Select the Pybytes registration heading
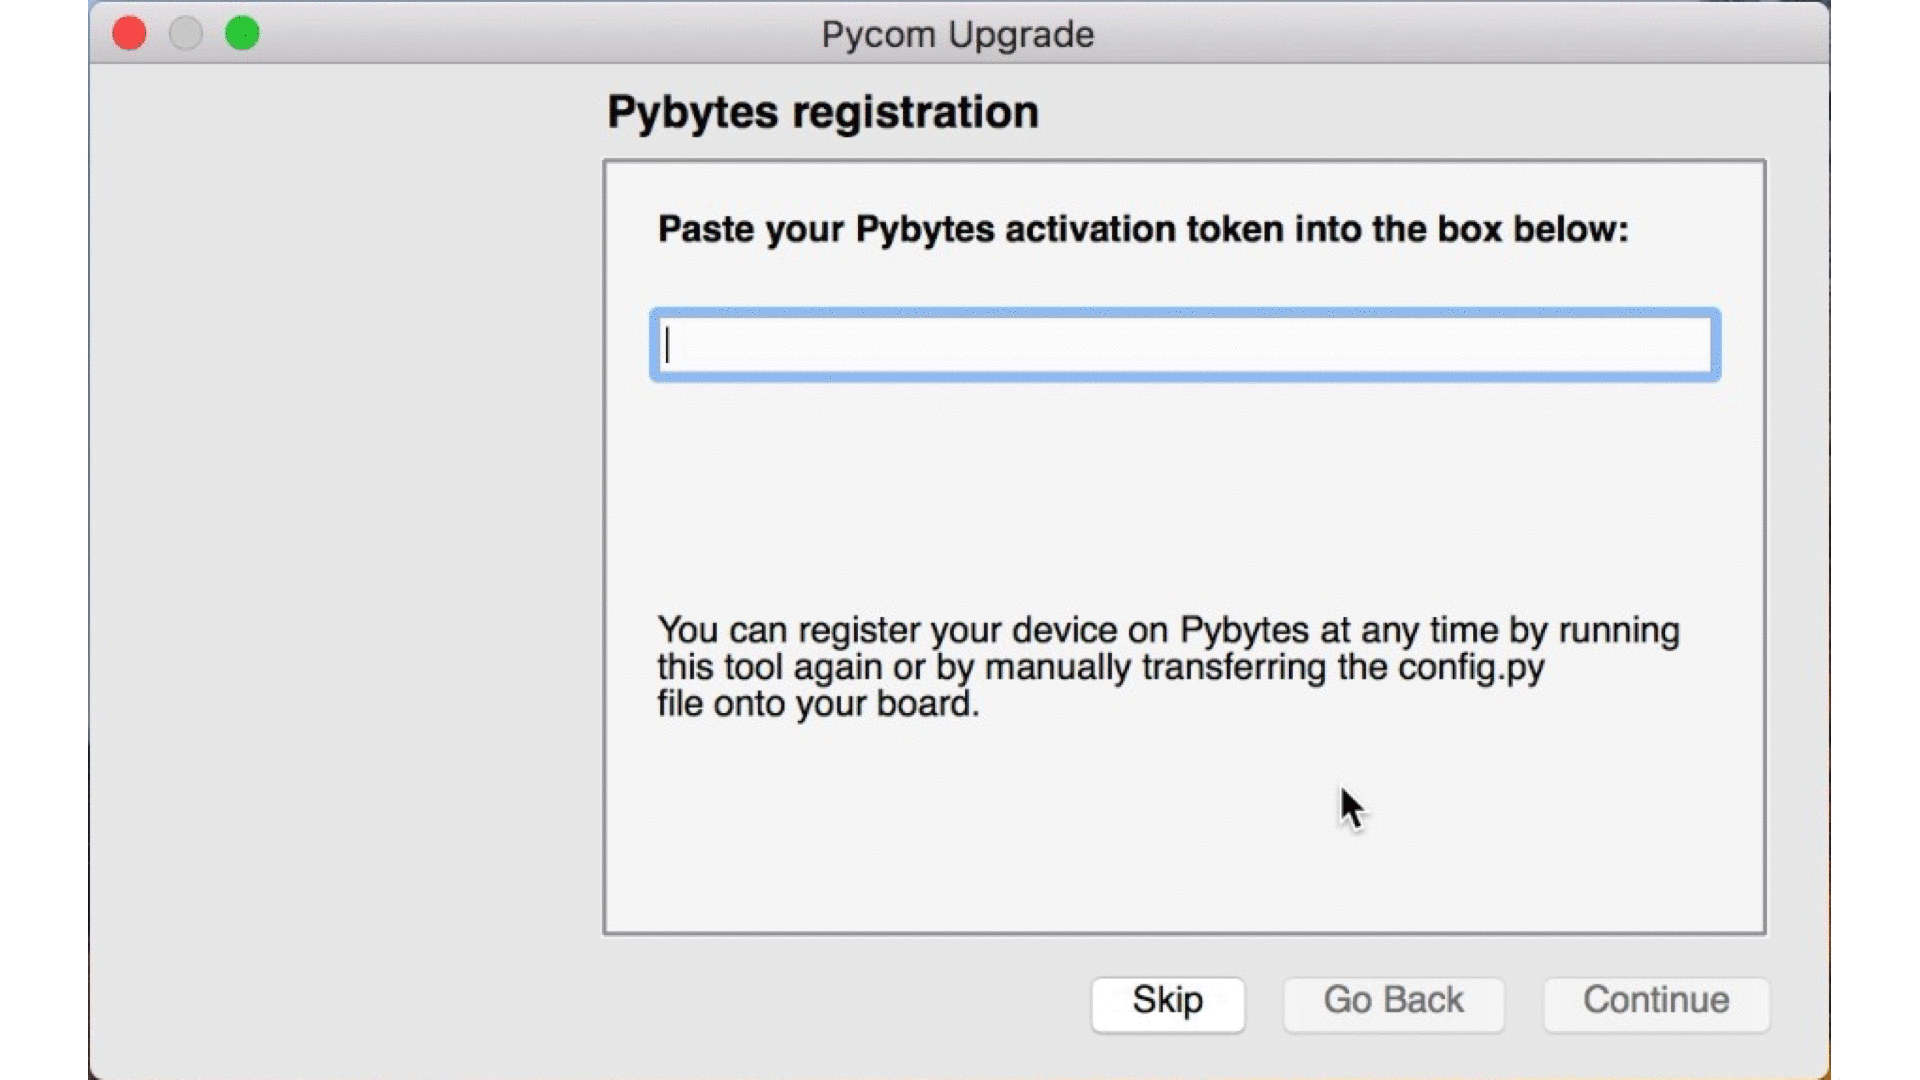This screenshot has width=1920, height=1080. tap(823, 112)
